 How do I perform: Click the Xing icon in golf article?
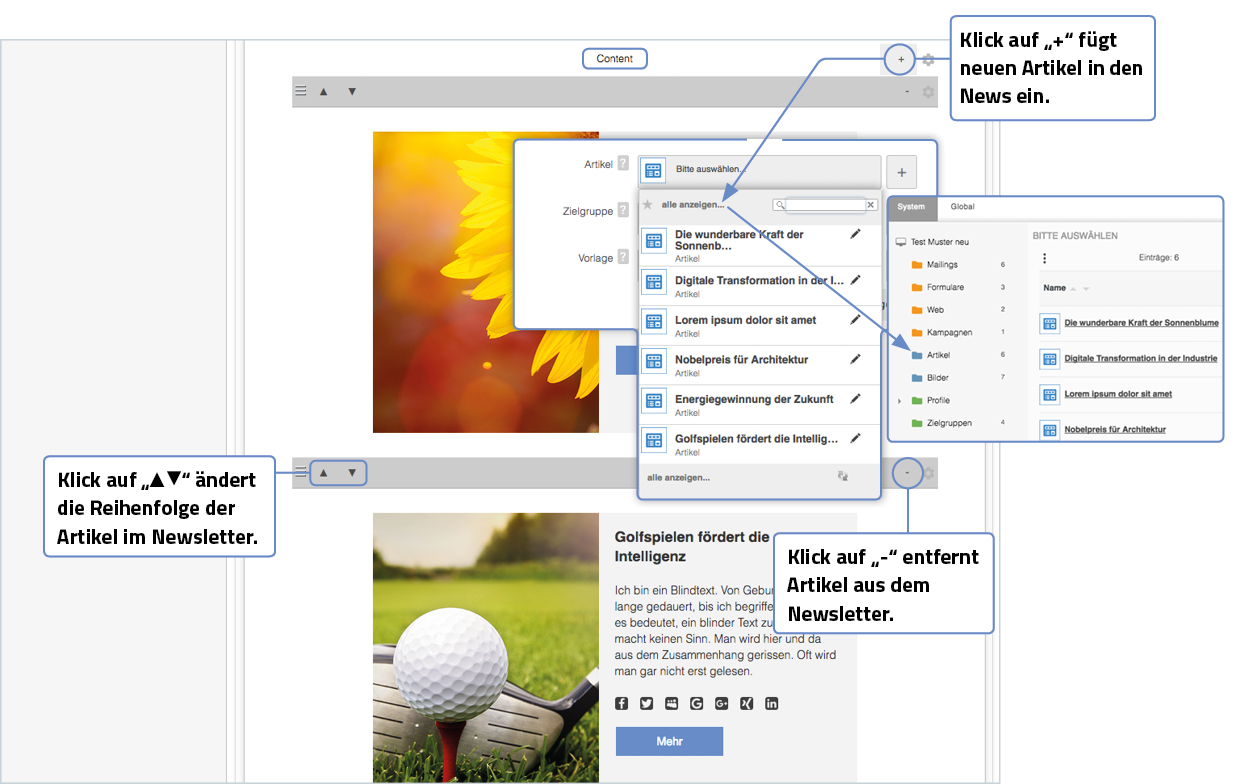(746, 703)
